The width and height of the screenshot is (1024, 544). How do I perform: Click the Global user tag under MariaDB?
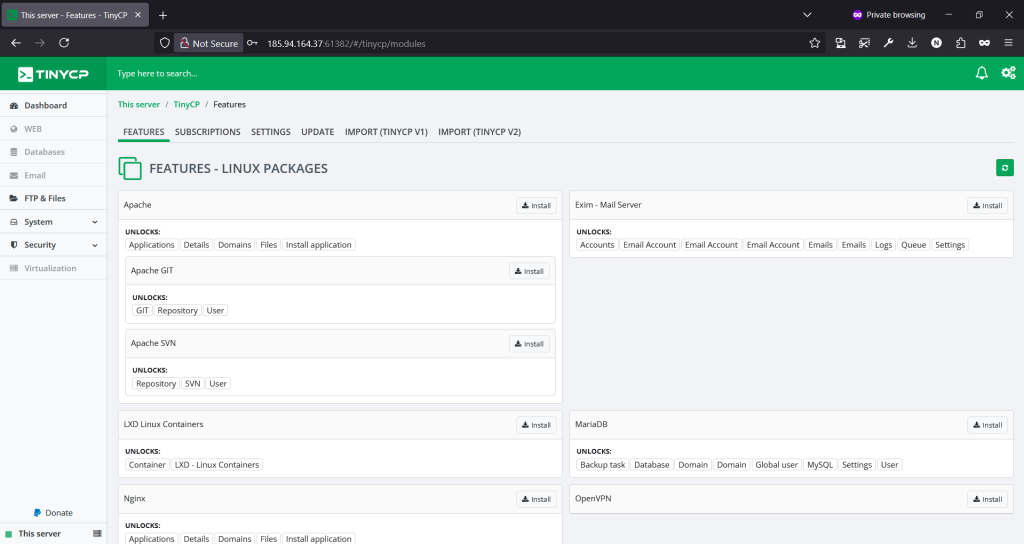coord(776,465)
